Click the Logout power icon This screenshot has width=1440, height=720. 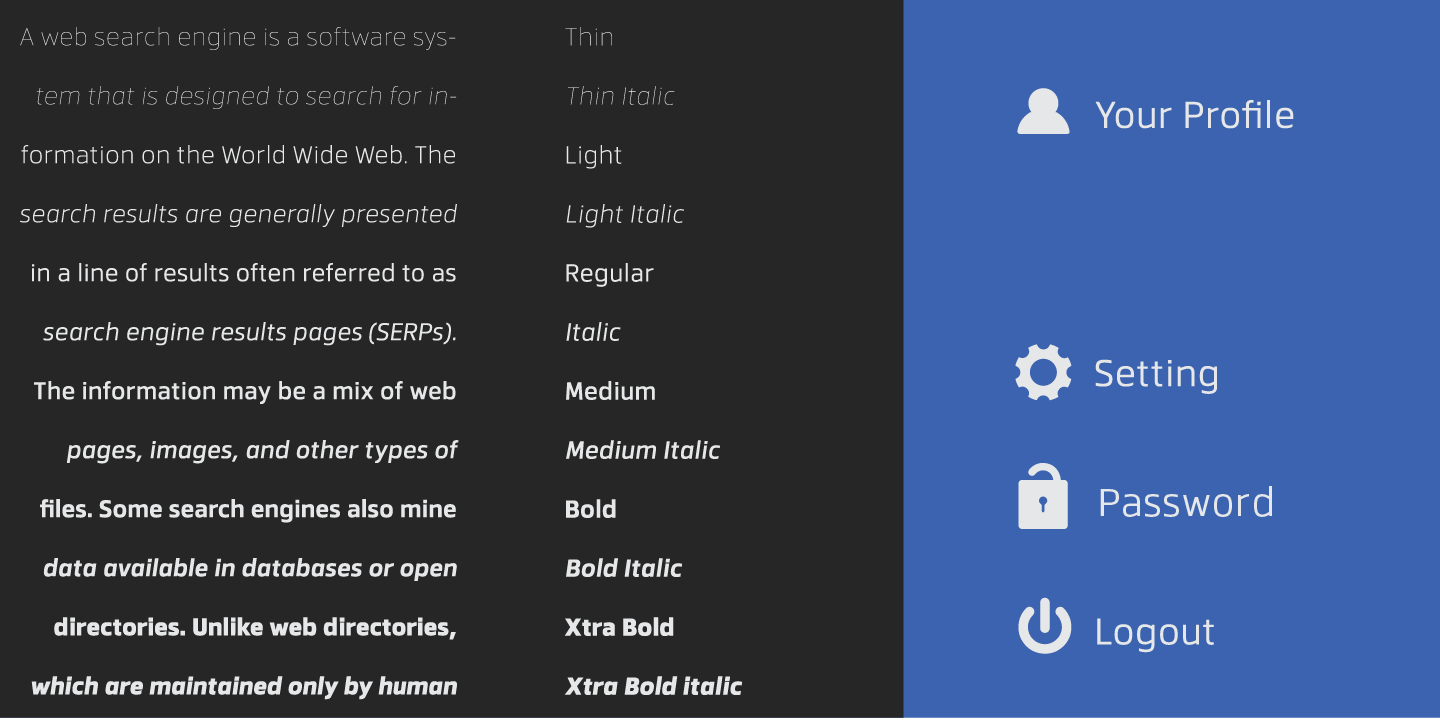[x=1044, y=627]
